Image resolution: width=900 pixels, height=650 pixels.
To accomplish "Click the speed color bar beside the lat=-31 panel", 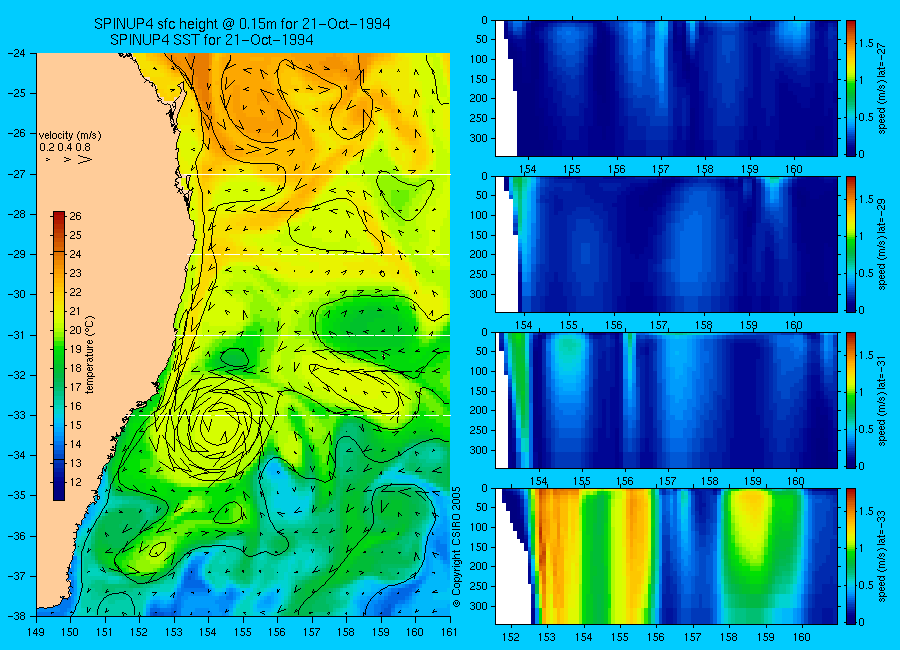I will pyautogui.click(x=850, y=400).
